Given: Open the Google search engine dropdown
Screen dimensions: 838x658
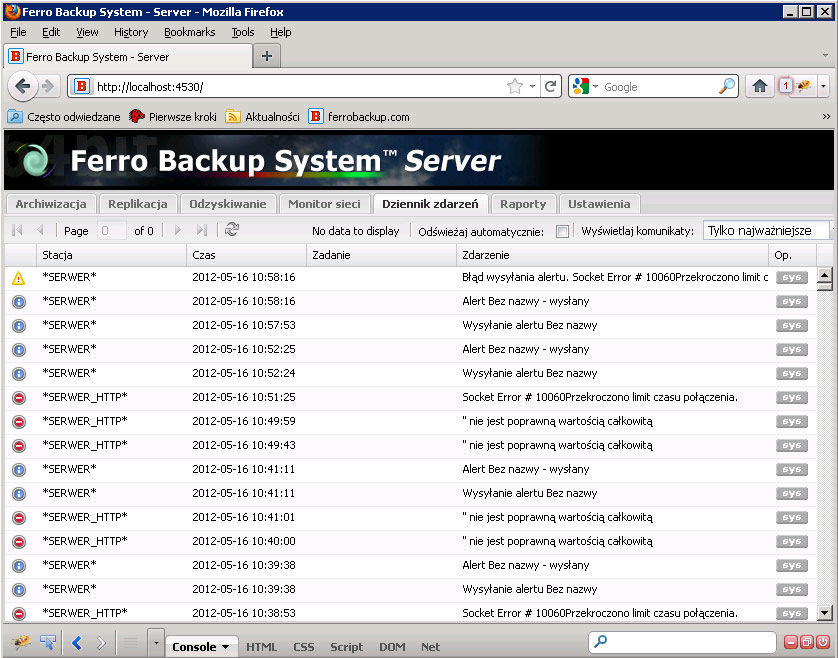Looking at the screenshot, I should tap(584, 87).
